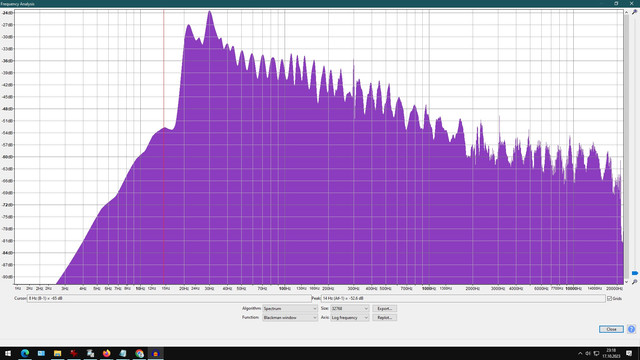This screenshot has height=360, width=640.
Task: Maximize the Frequency Analysis window
Action: pos(616,3)
